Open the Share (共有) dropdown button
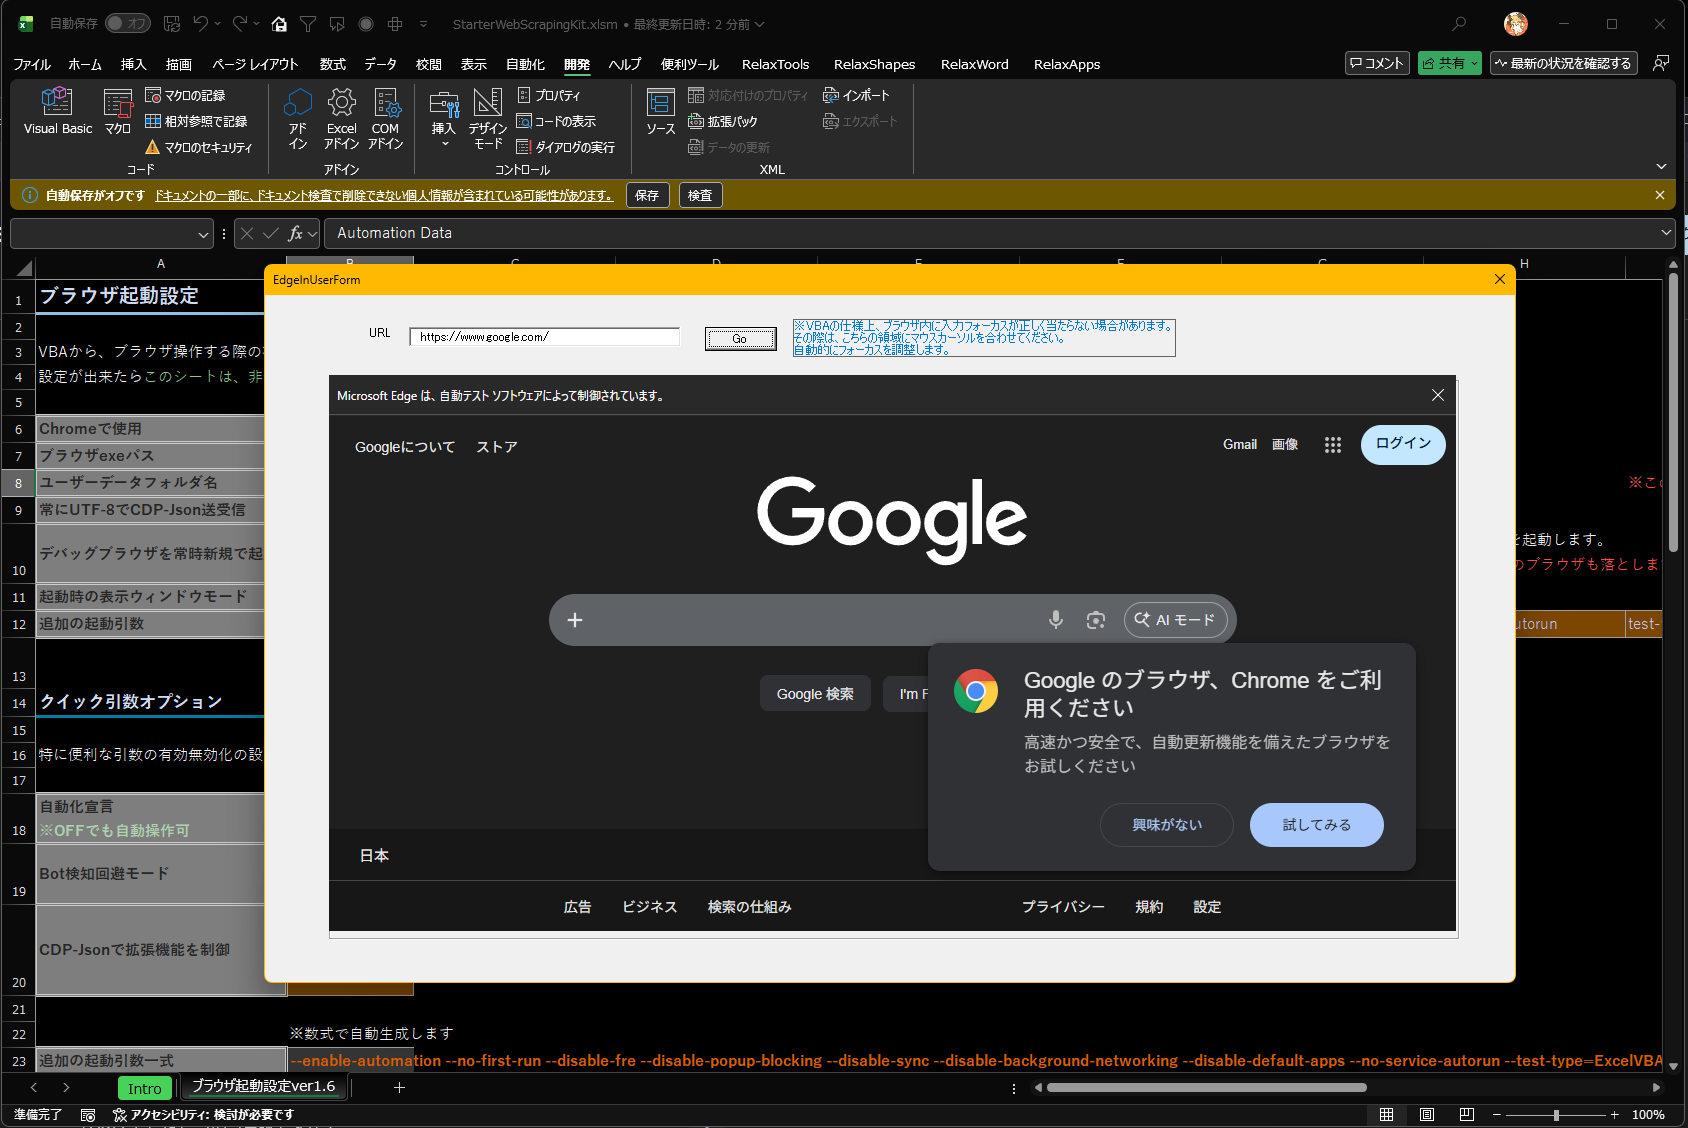 pyautogui.click(x=1449, y=63)
